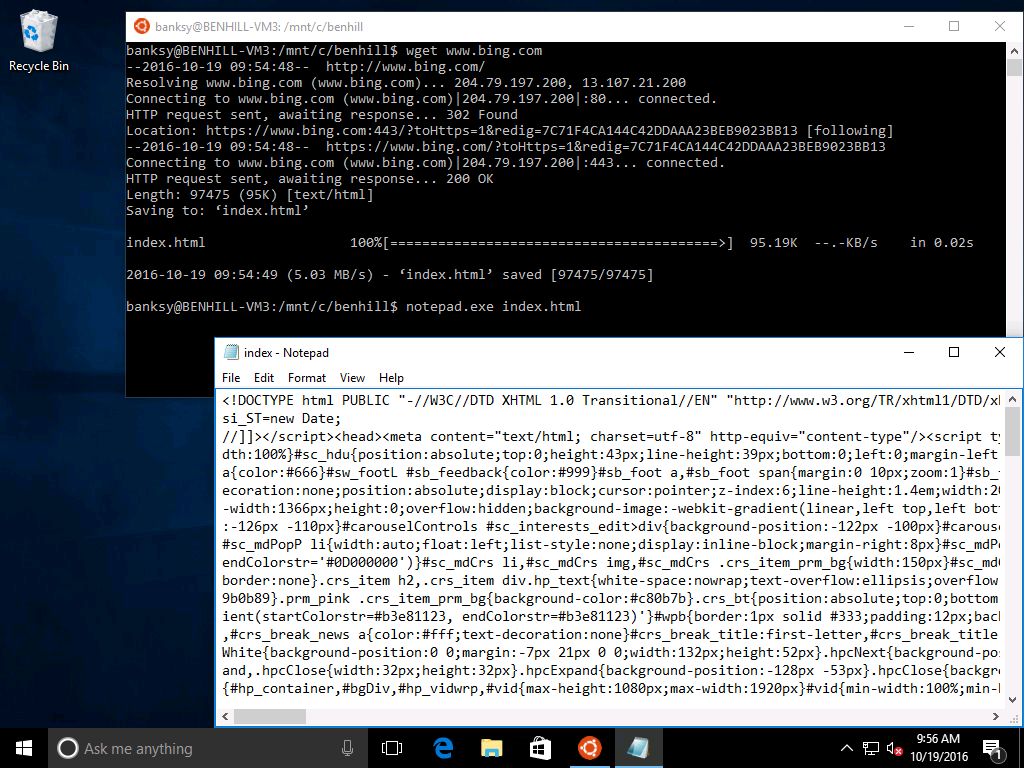Show hidden tray icons chevron
The width and height of the screenshot is (1025, 768).
[846, 748]
